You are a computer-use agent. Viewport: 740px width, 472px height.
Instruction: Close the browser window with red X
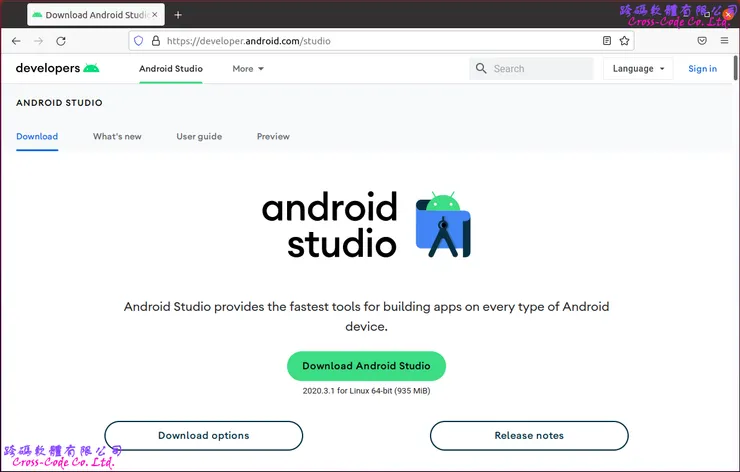click(x=729, y=15)
